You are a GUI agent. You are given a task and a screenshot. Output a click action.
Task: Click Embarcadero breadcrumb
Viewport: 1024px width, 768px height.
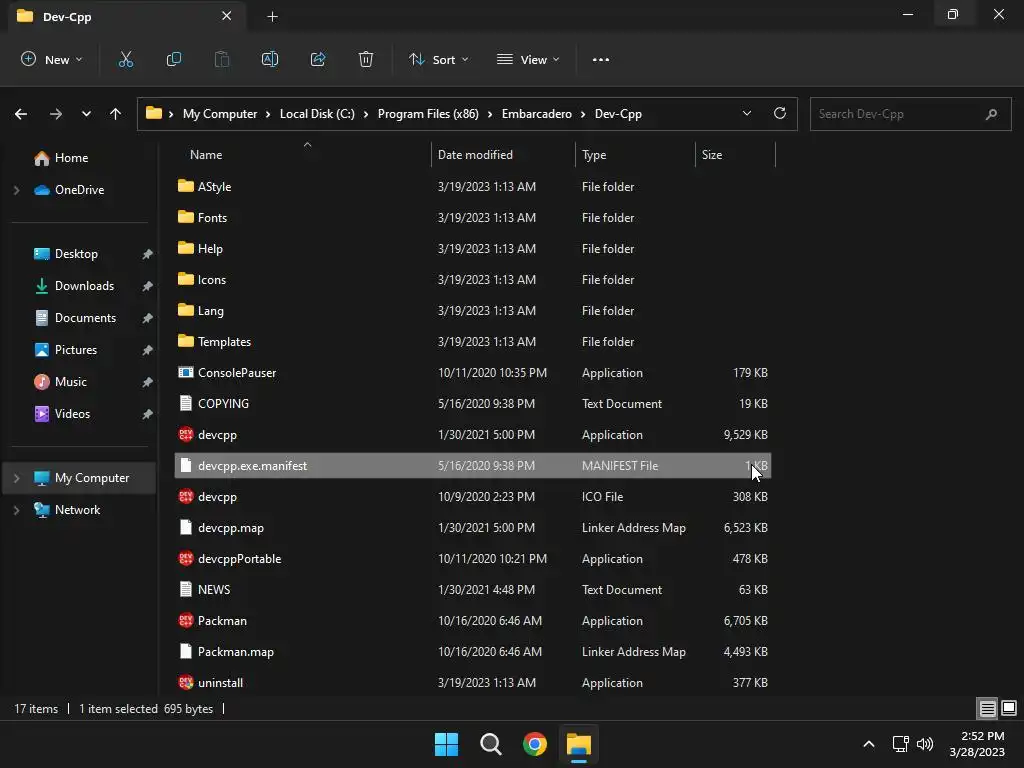[537, 114]
